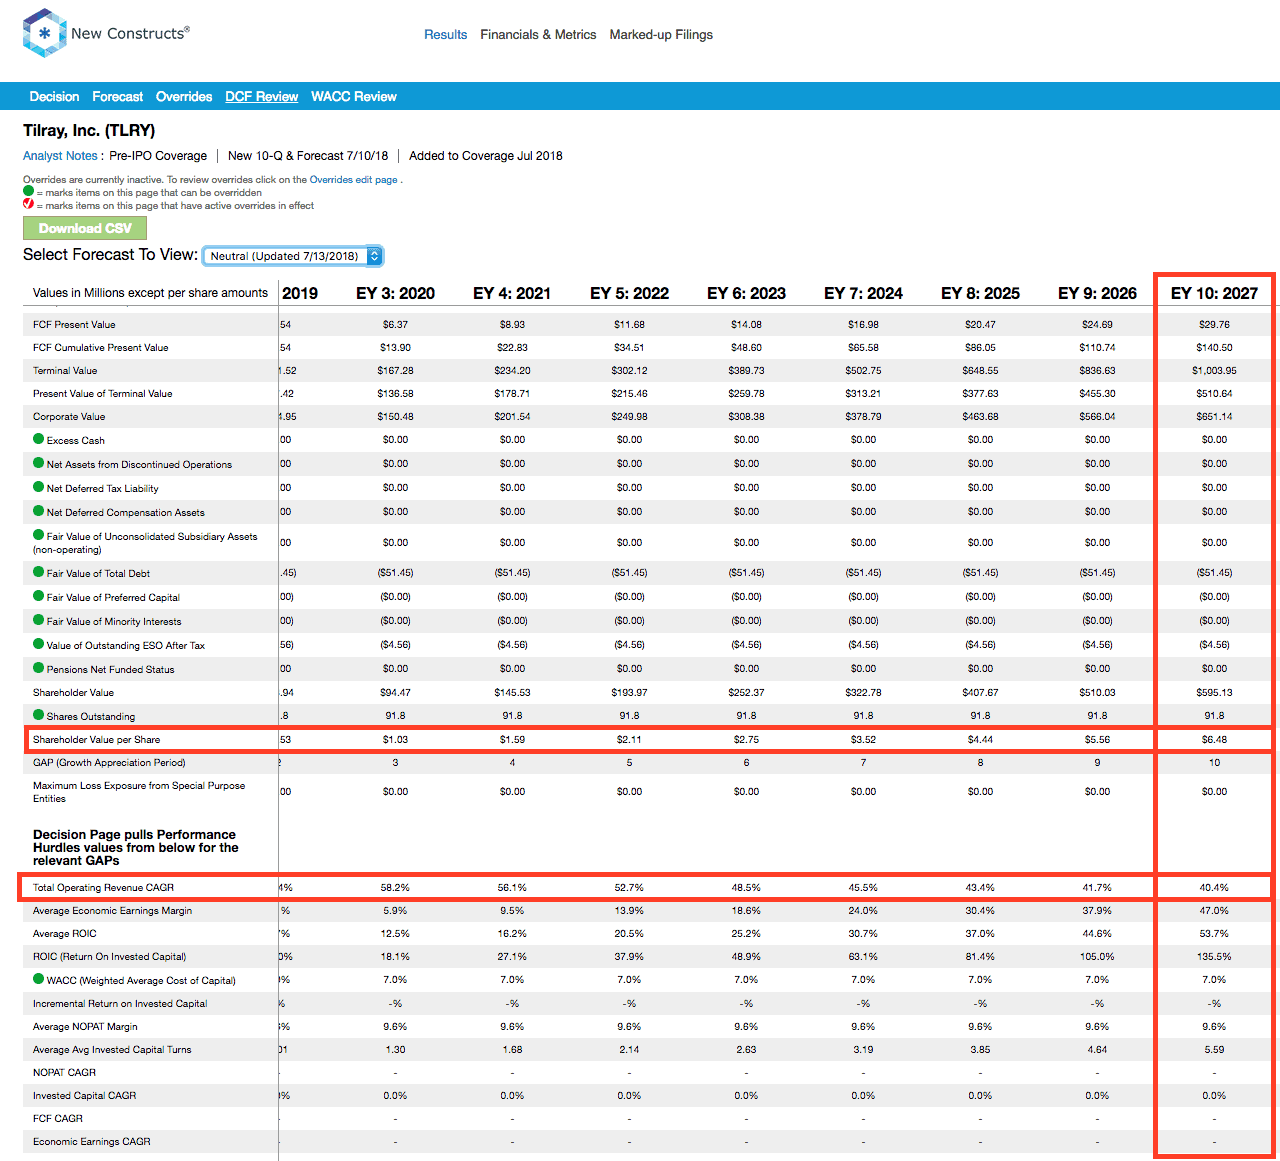Click green dot beside Net Deferred Tax Liability

tap(39, 487)
